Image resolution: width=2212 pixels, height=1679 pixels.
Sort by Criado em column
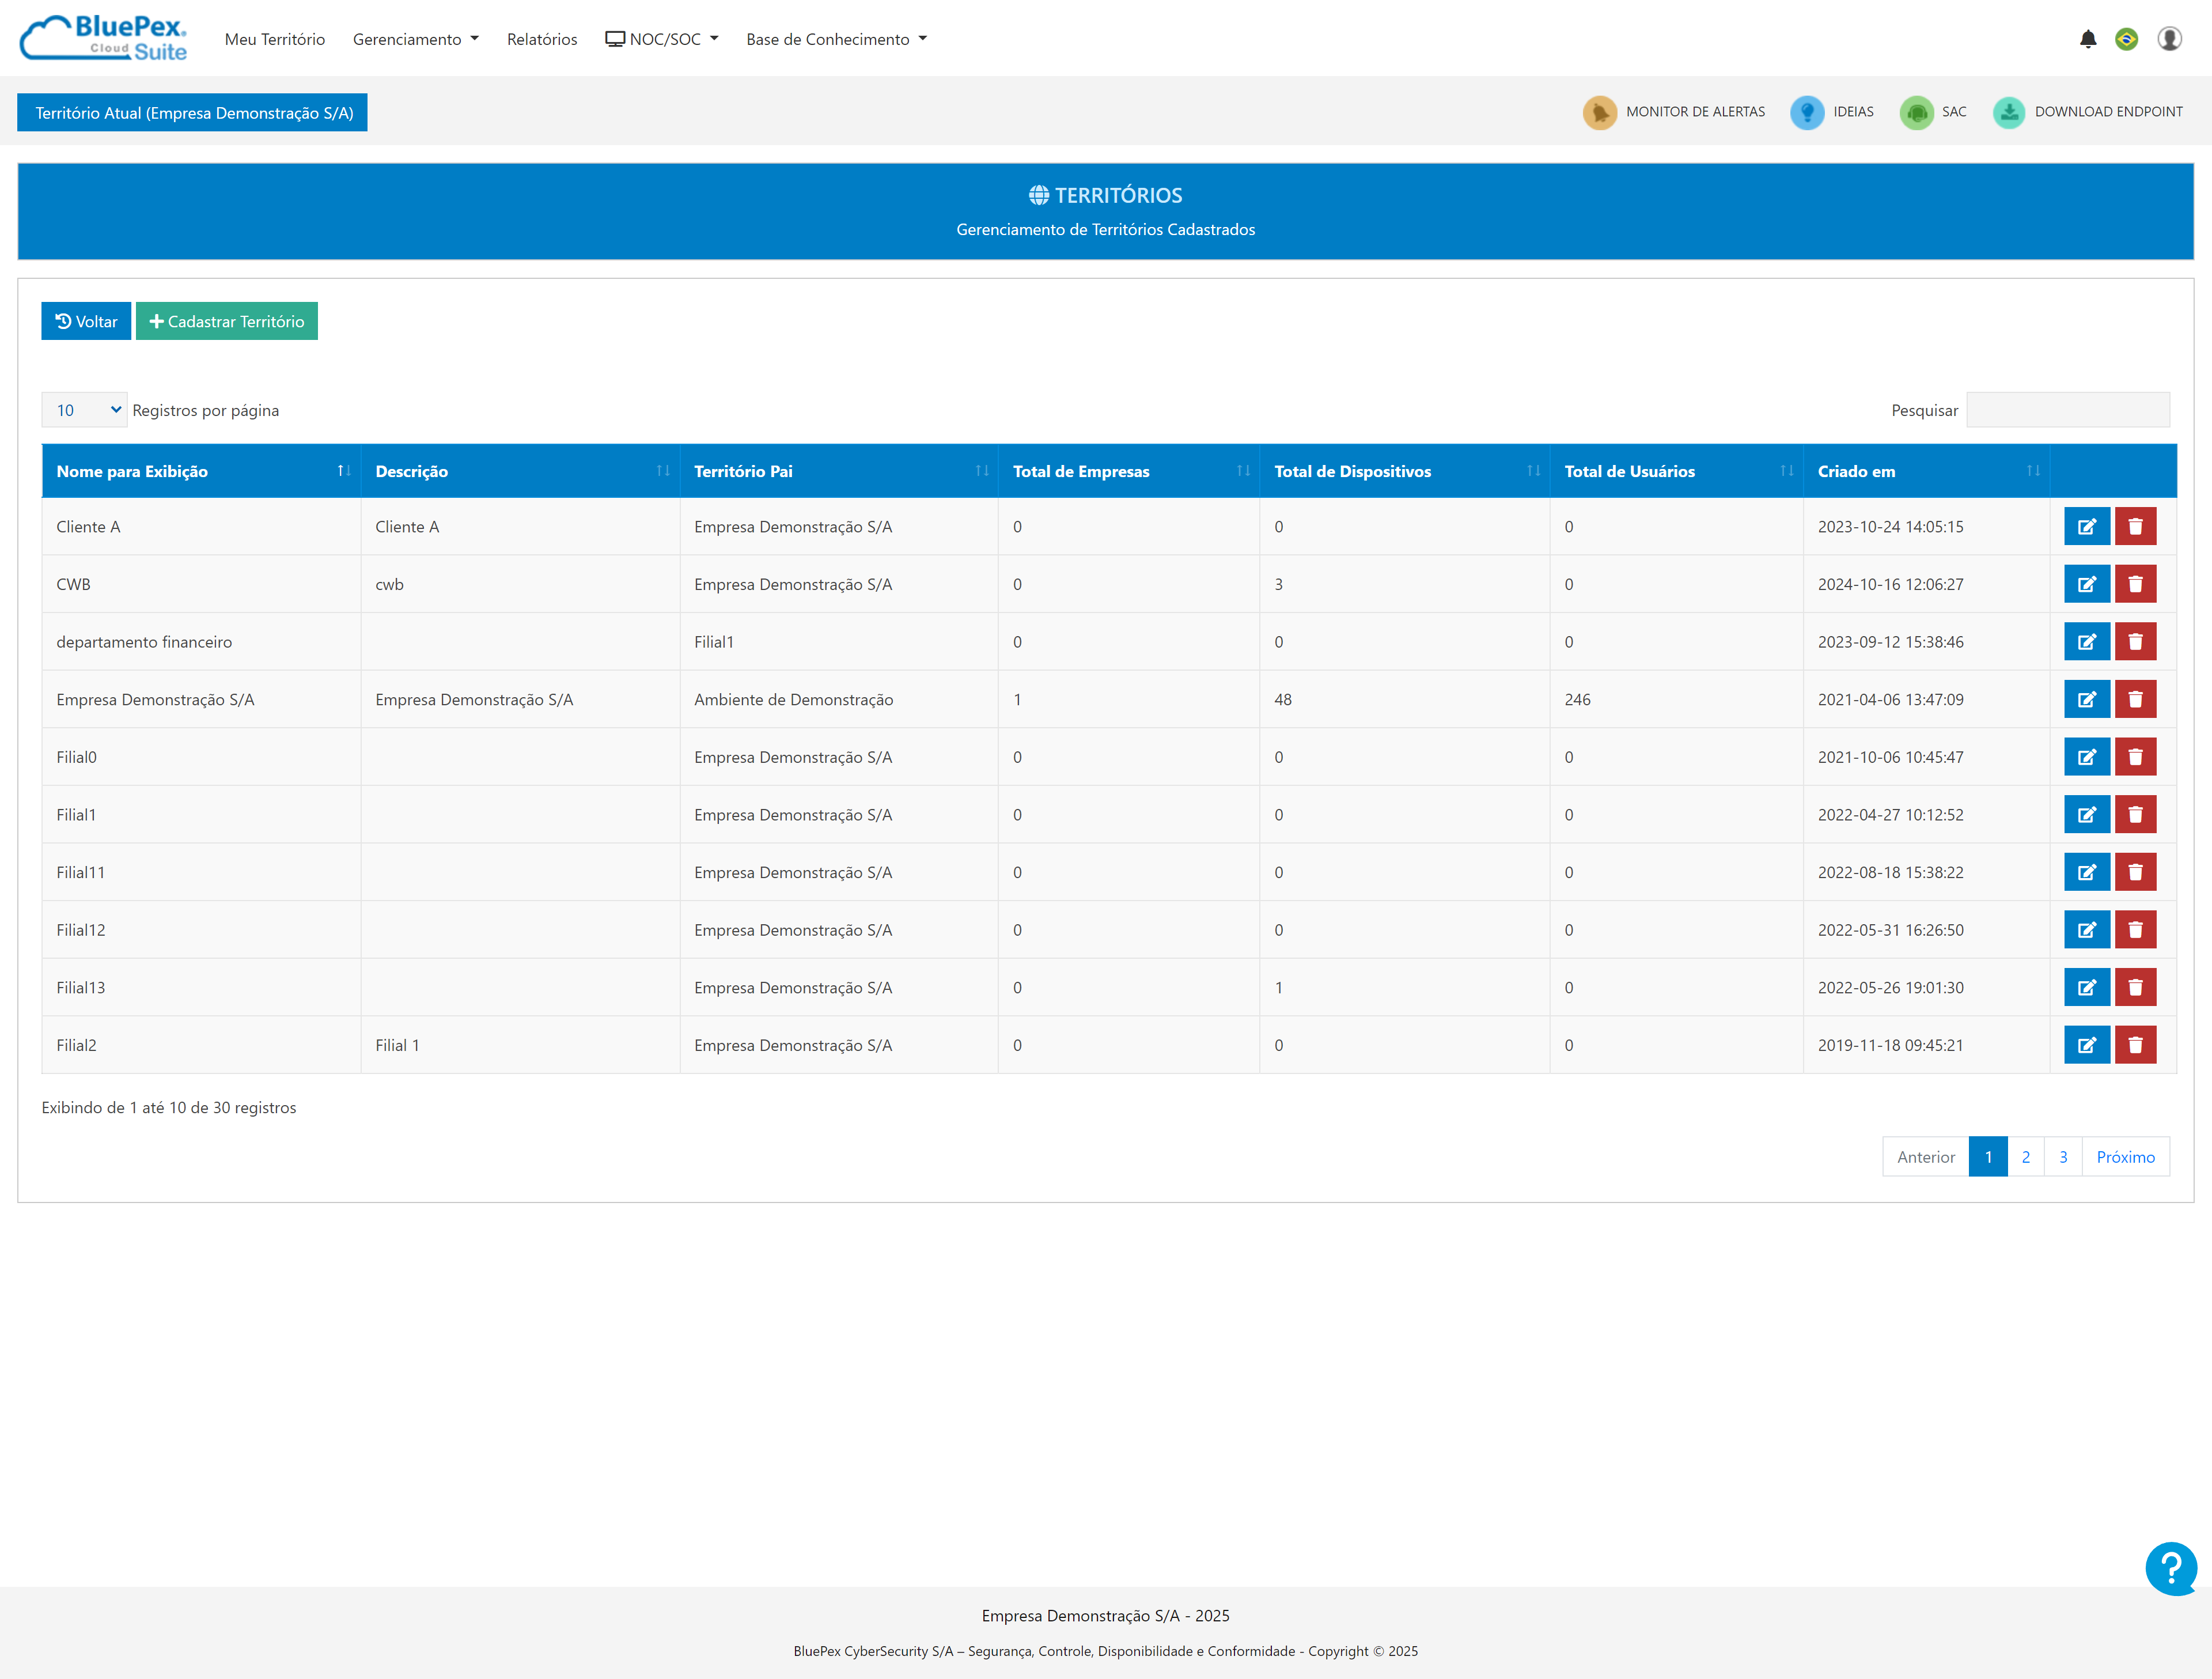1927,471
